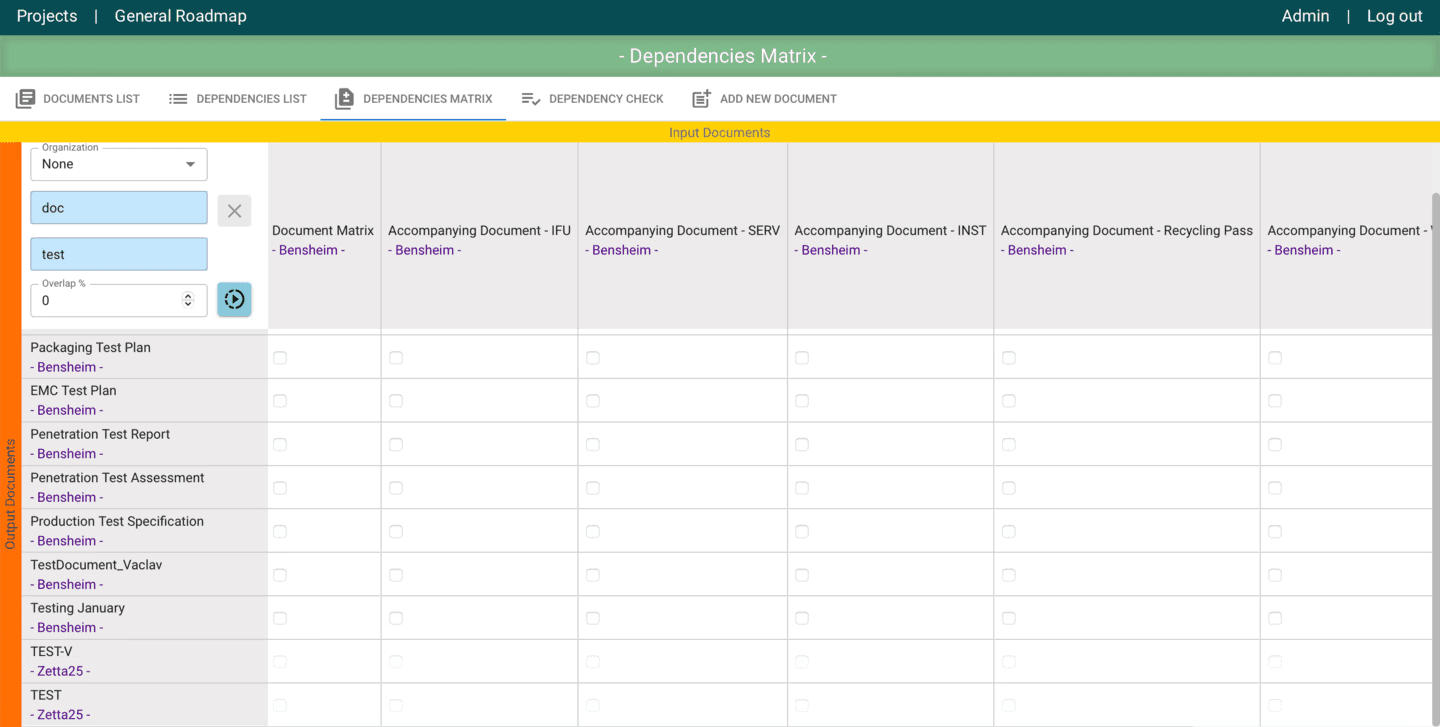
Task: Check Production Test Specification under Recycling Pass
Action: 1009,532
